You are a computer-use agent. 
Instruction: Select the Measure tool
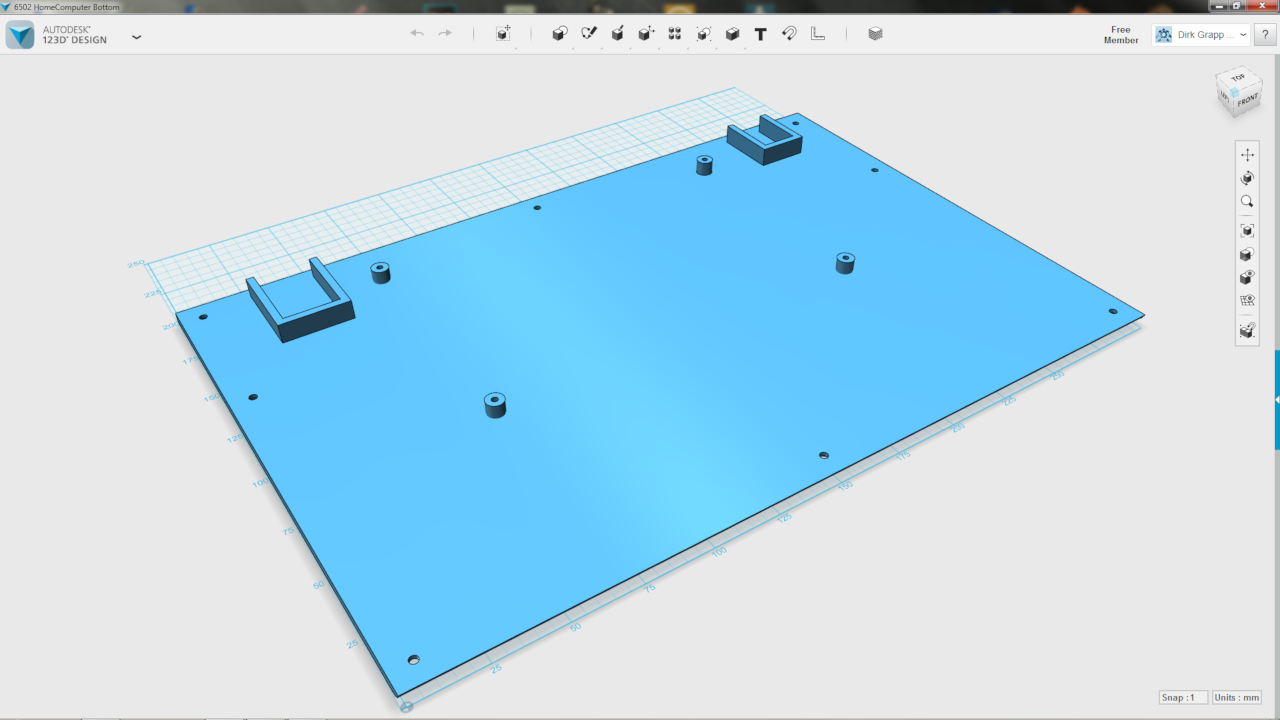(818, 34)
